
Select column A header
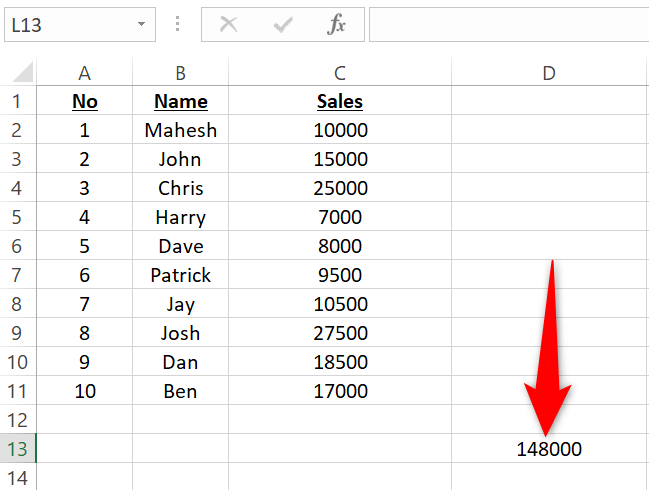[x=84, y=73]
